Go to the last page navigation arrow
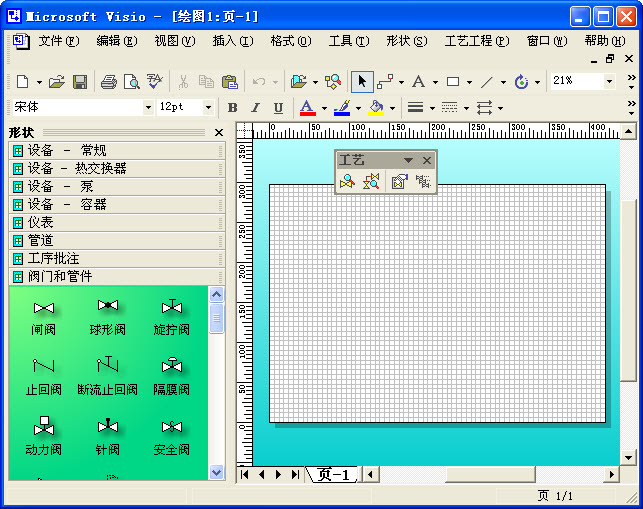 coord(295,475)
